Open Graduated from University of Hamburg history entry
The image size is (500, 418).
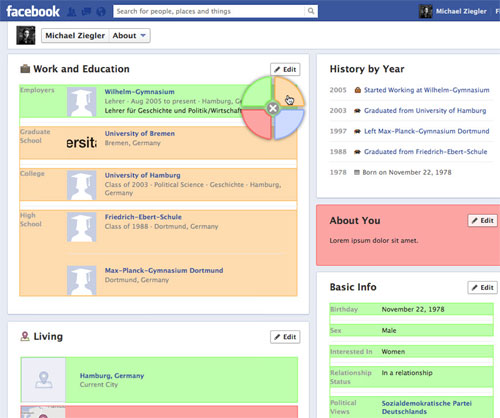425,111
